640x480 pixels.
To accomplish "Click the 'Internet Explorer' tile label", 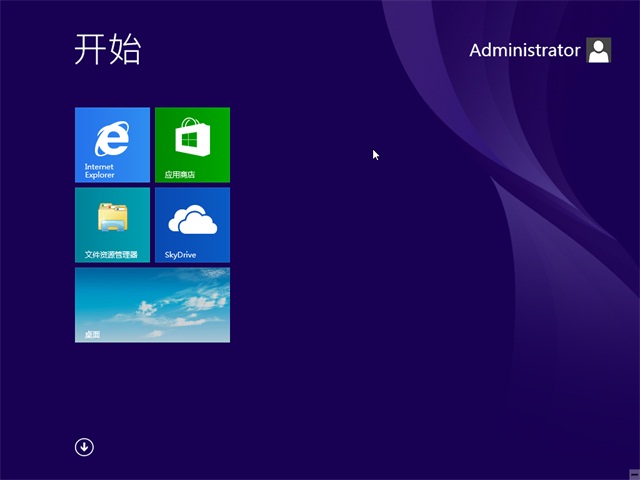I will click(x=100, y=171).
